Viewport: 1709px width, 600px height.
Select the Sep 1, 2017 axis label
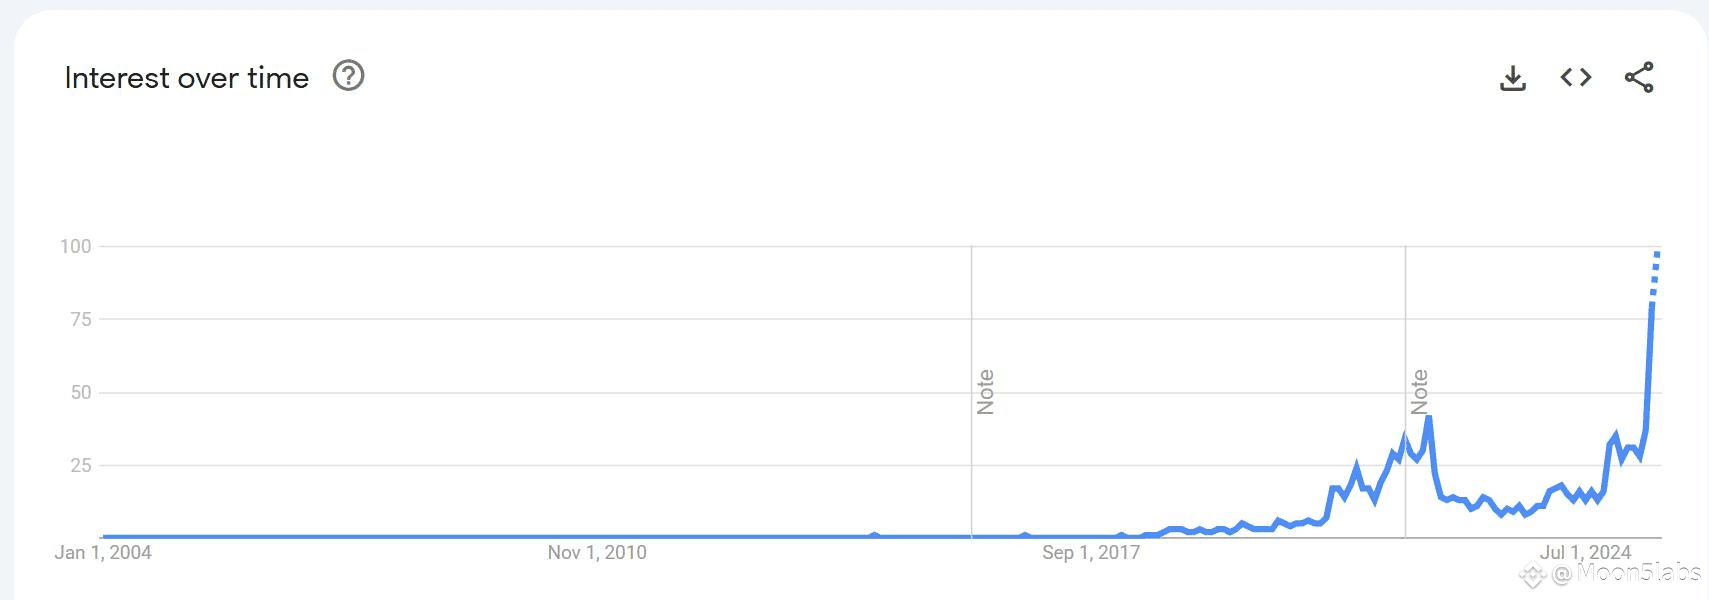point(1091,552)
